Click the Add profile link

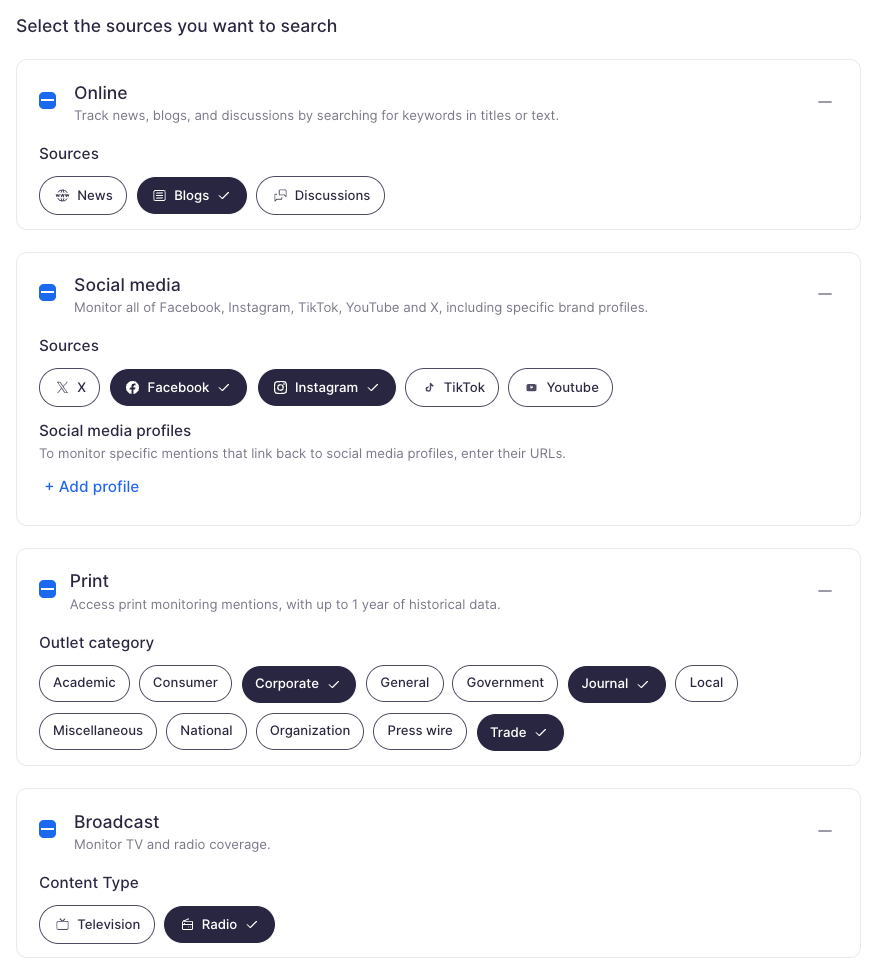[x=92, y=487]
